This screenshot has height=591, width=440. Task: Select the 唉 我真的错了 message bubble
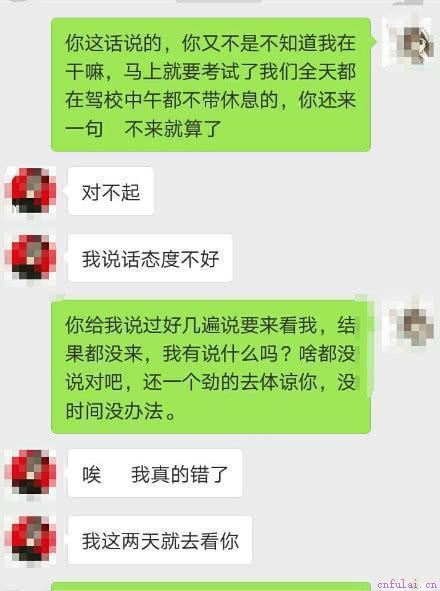pyautogui.click(x=155, y=473)
